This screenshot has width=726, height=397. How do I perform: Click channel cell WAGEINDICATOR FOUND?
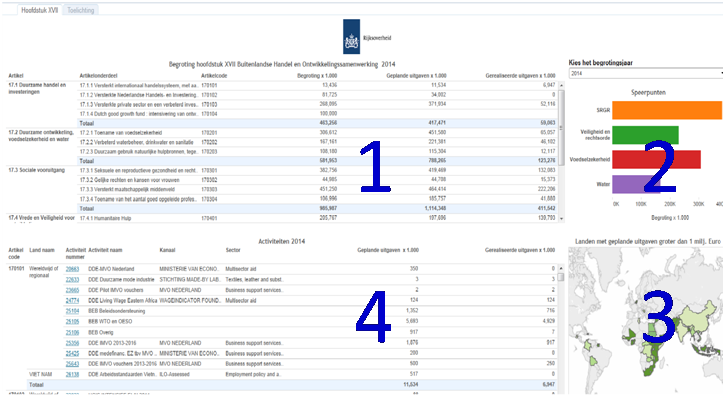190,301
